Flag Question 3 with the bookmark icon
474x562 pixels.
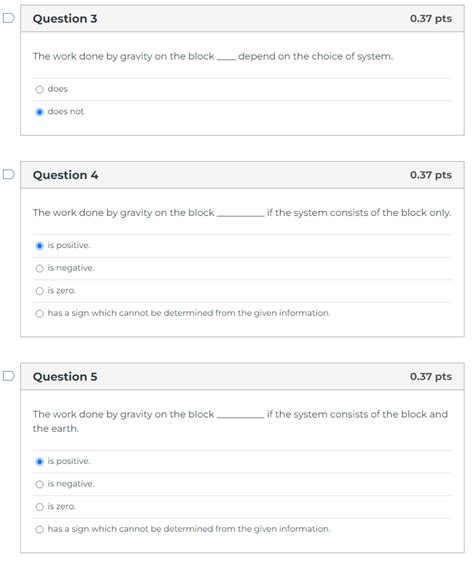coord(9,18)
